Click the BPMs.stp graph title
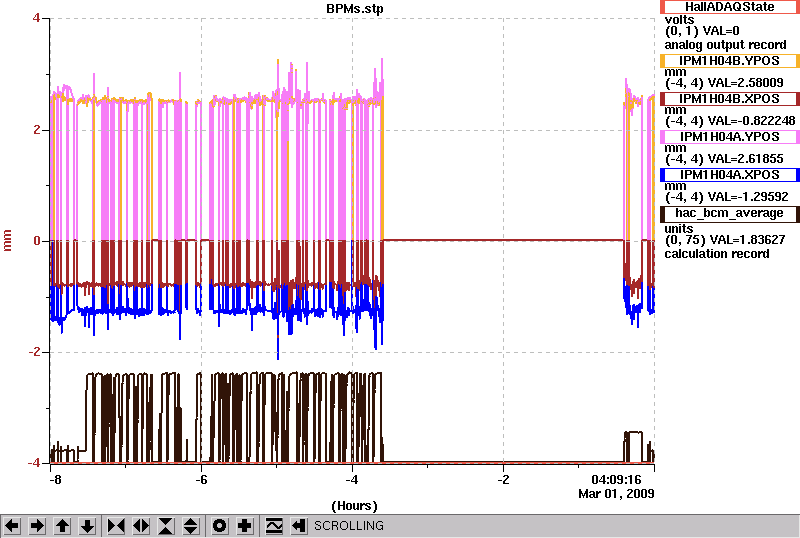The image size is (800, 538). (355, 9)
